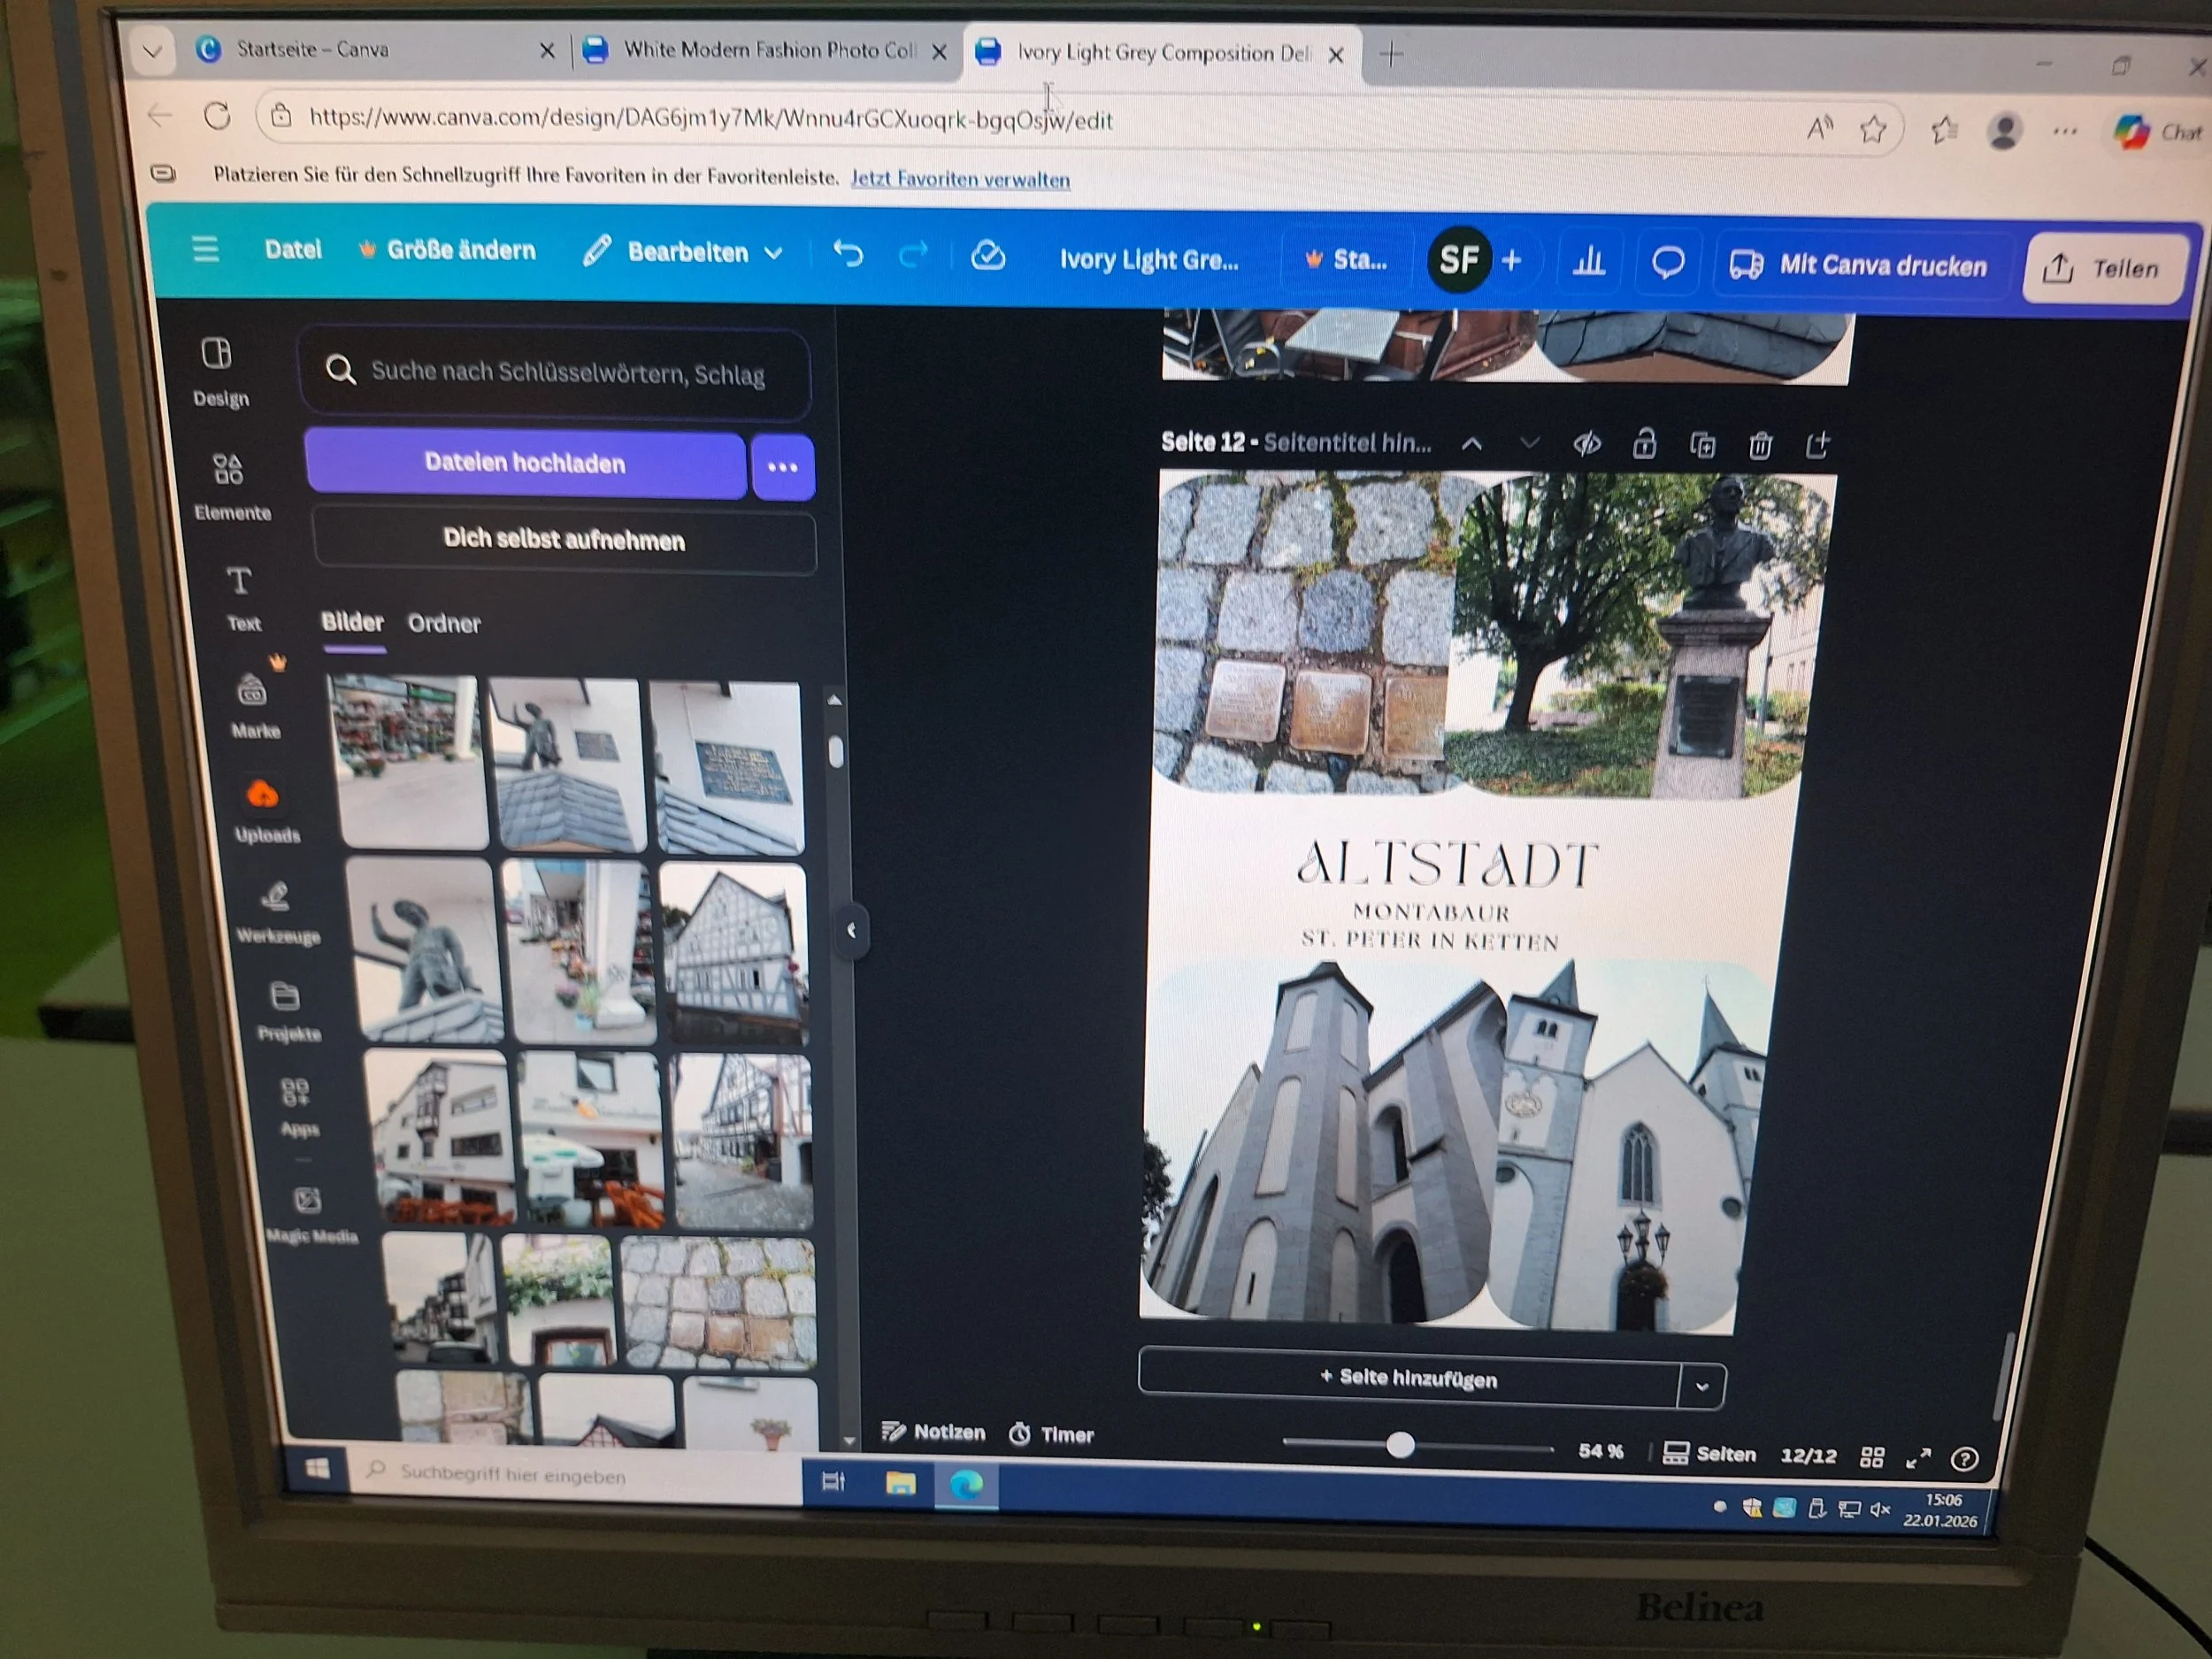Delete page 12 with trash icon
The width and height of the screenshot is (2212, 1659).
(1760, 445)
